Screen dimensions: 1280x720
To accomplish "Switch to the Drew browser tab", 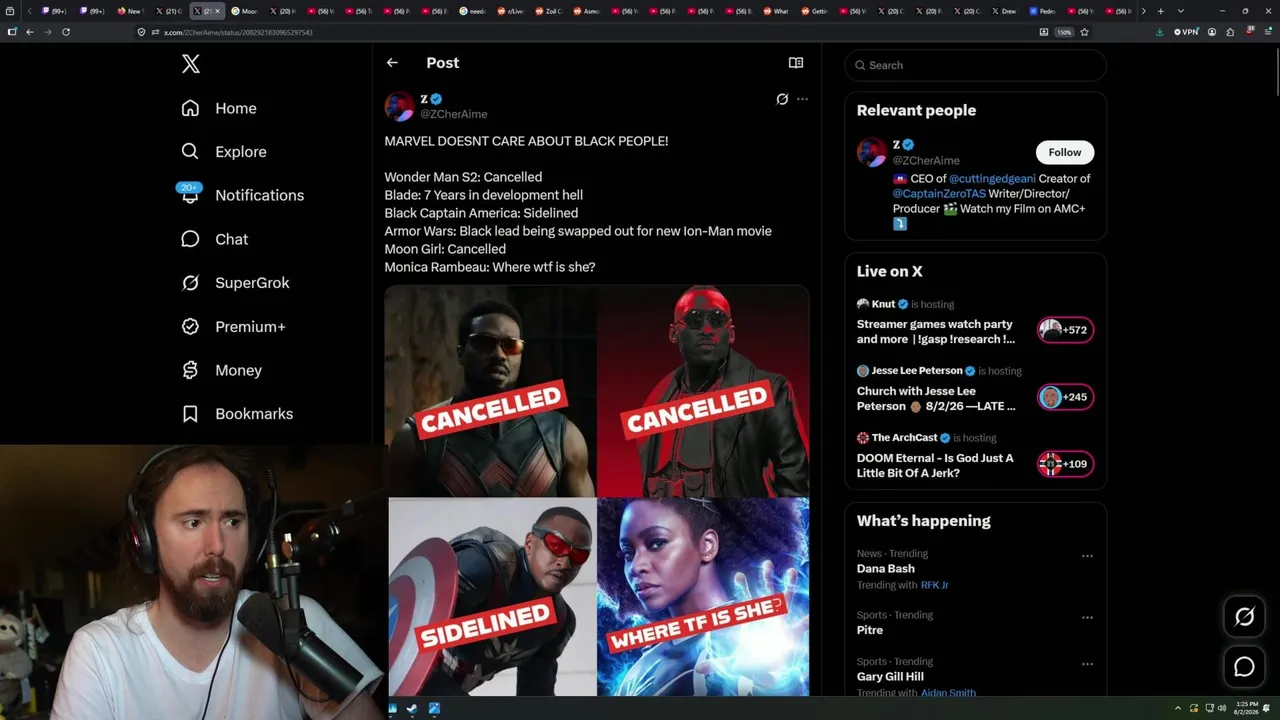I will click(x=1004, y=11).
